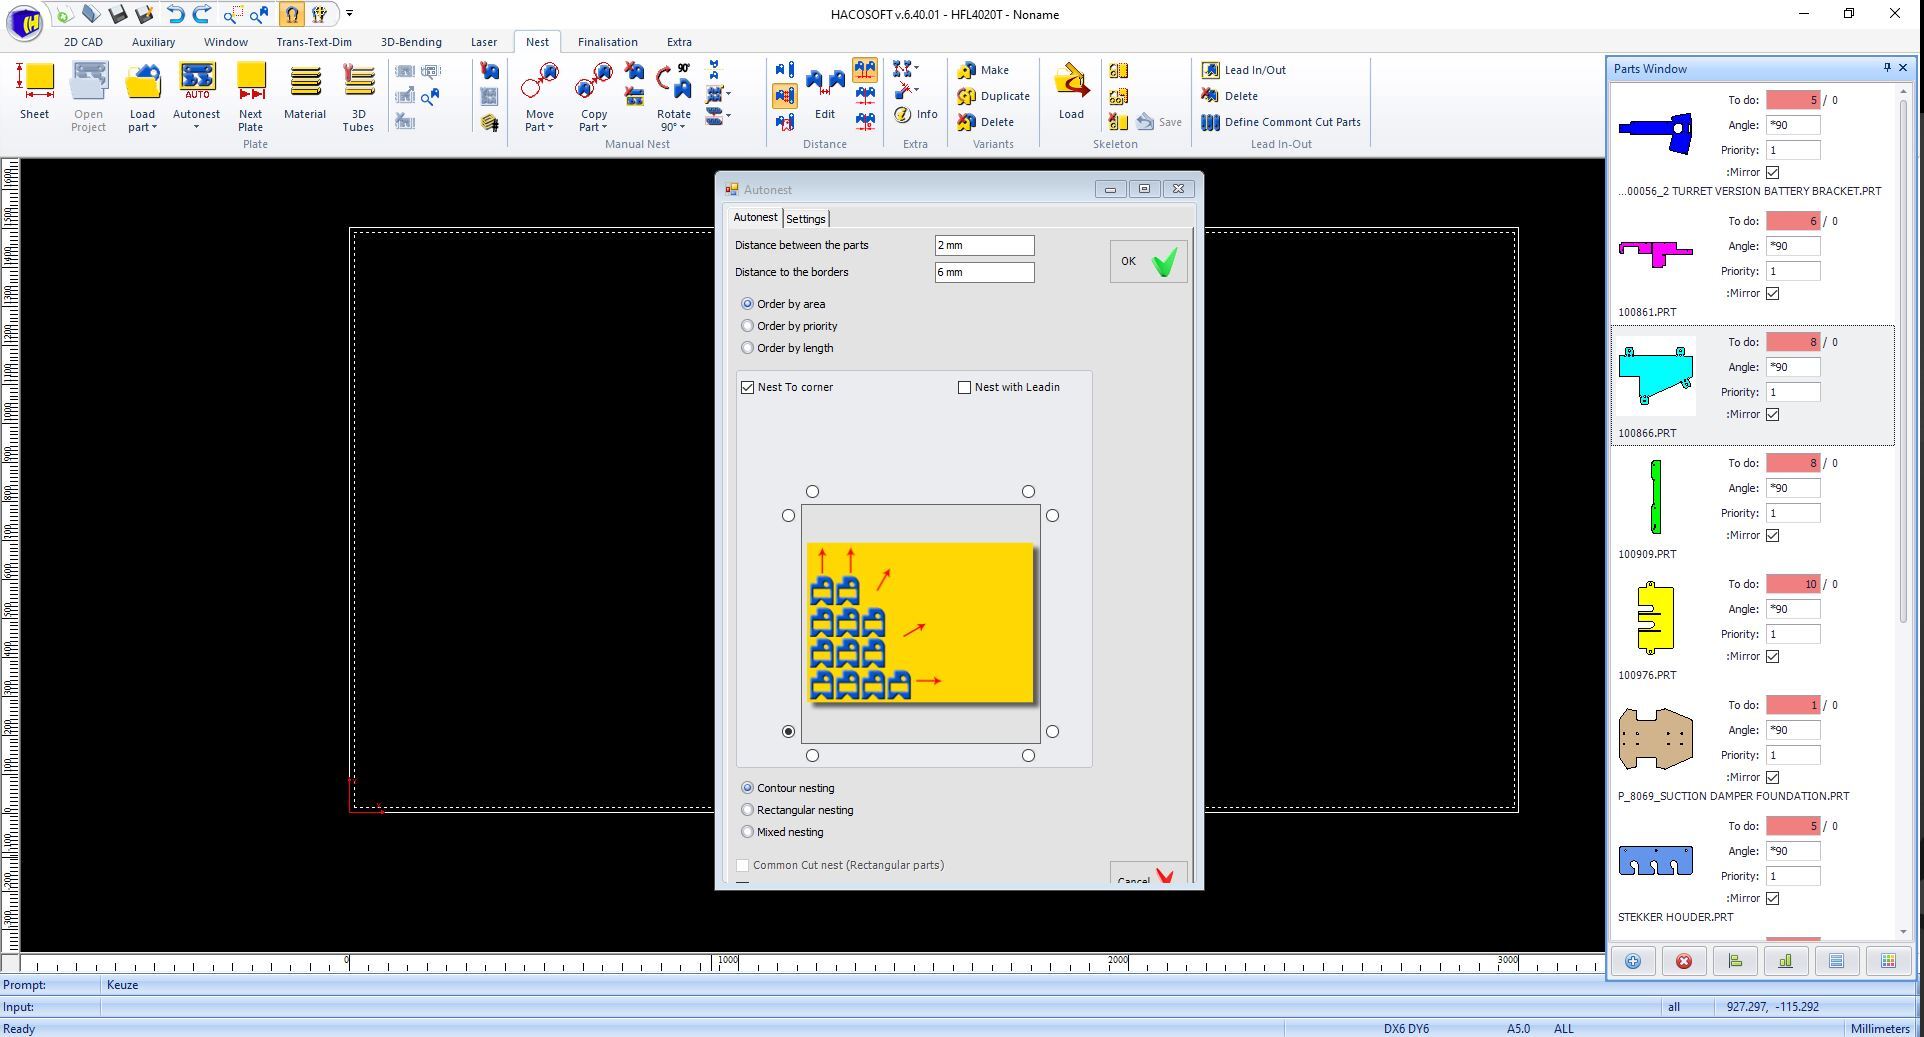This screenshot has width=1924, height=1037.
Task: Click the horizontal bar align icon in Parts Window
Action: coord(1735,961)
